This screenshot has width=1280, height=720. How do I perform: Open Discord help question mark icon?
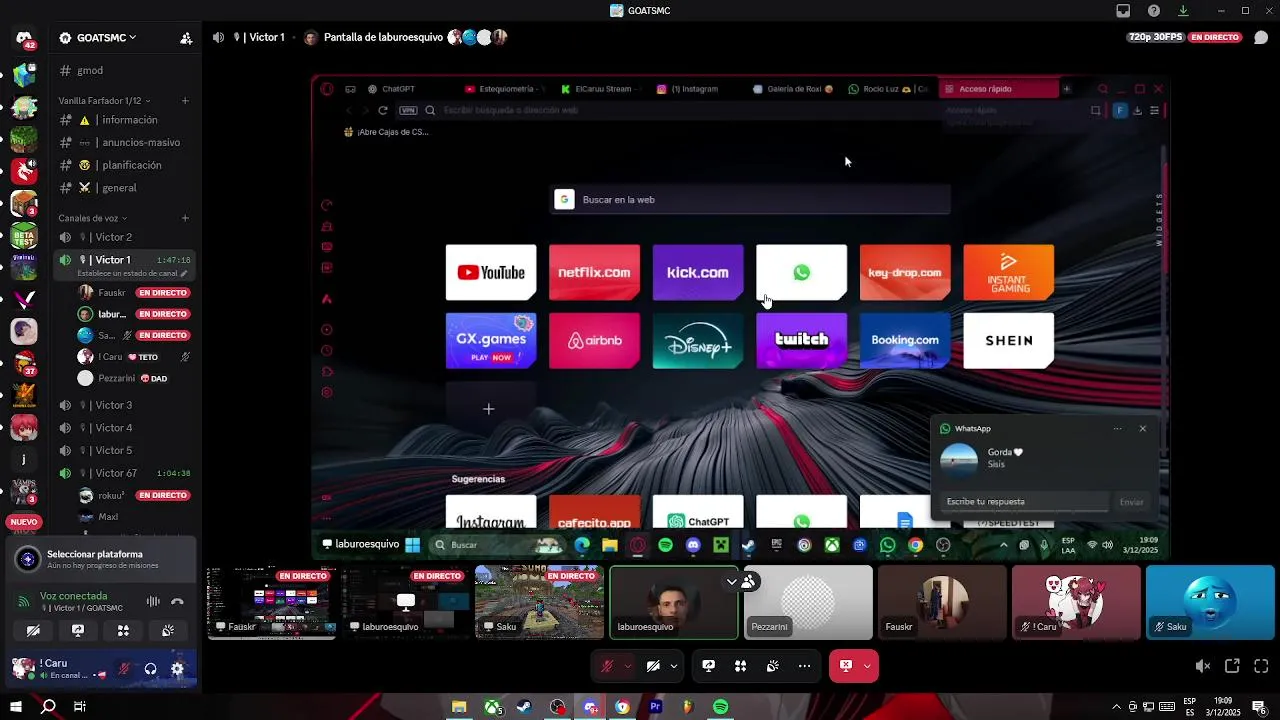[1154, 11]
